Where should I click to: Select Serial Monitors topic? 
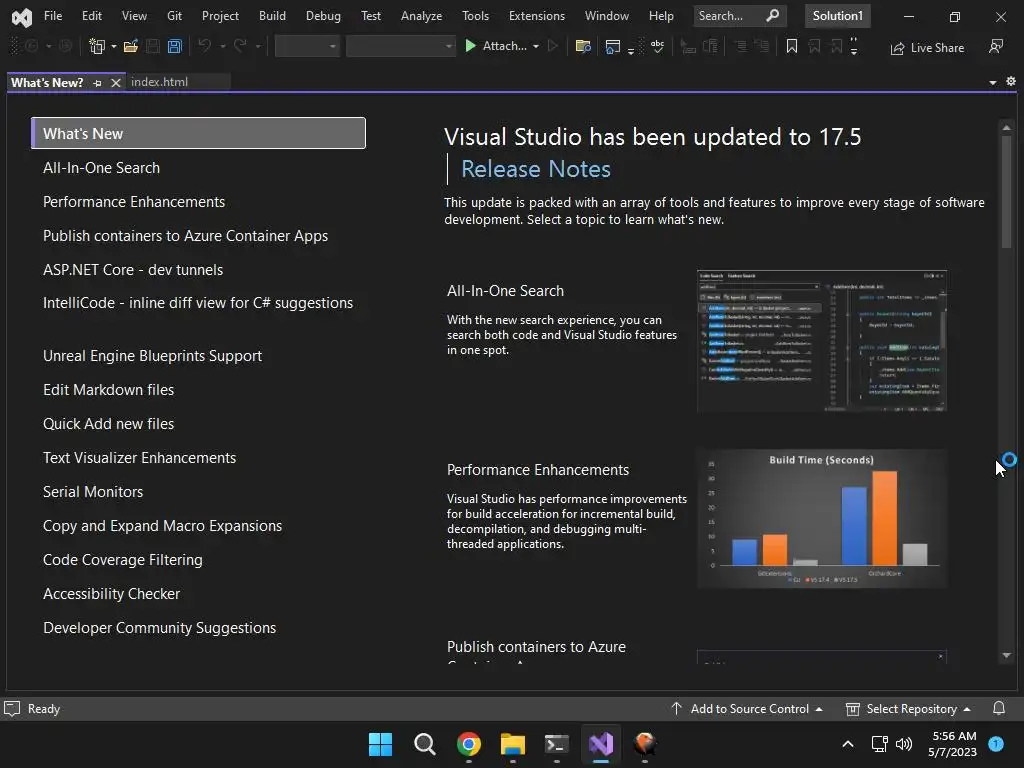click(x=93, y=492)
